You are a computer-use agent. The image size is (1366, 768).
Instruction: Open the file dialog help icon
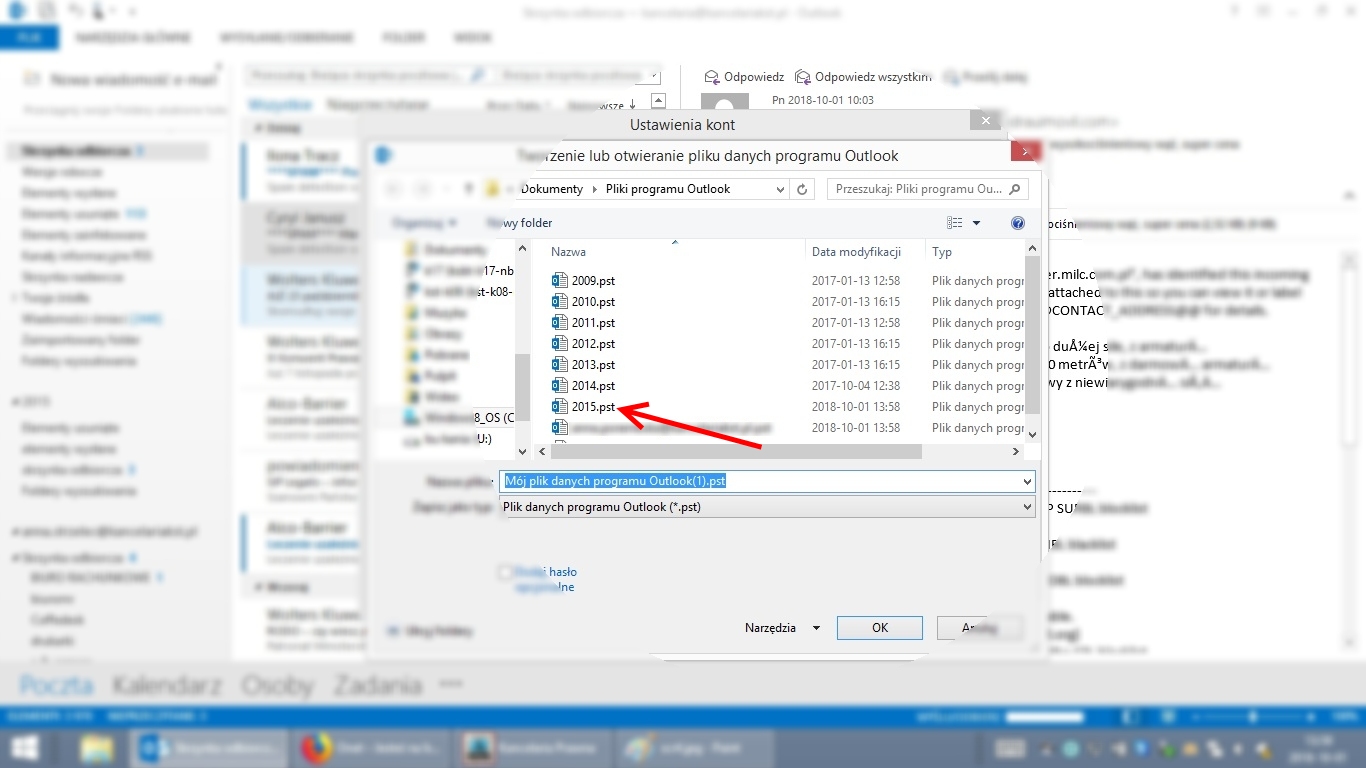(1018, 223)
